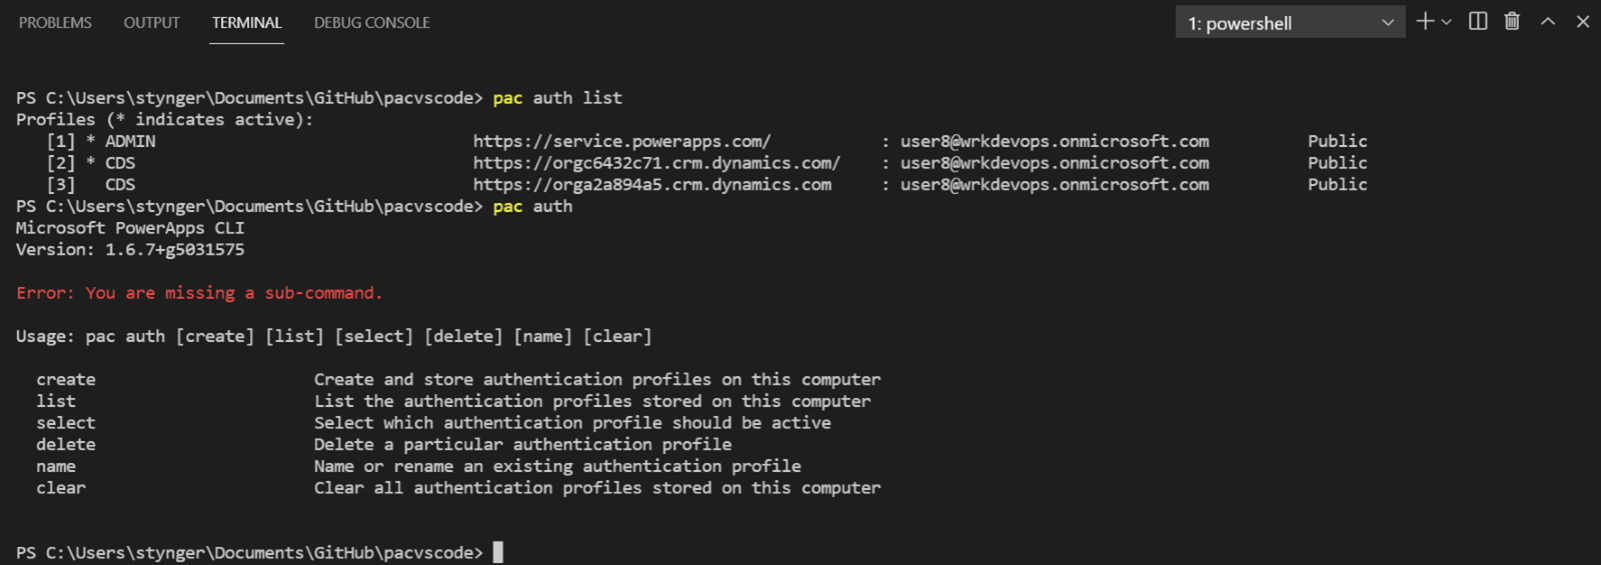
Task: Click the ADMIN profile entry
Action: 130,141
